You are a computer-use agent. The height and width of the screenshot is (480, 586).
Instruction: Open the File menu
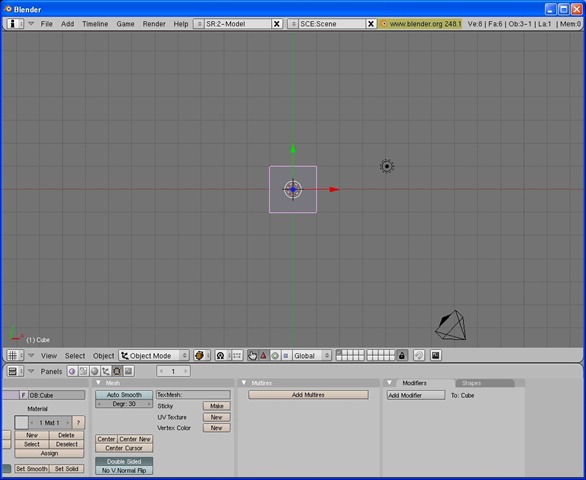pyautogui.click(x=46, y=24)
